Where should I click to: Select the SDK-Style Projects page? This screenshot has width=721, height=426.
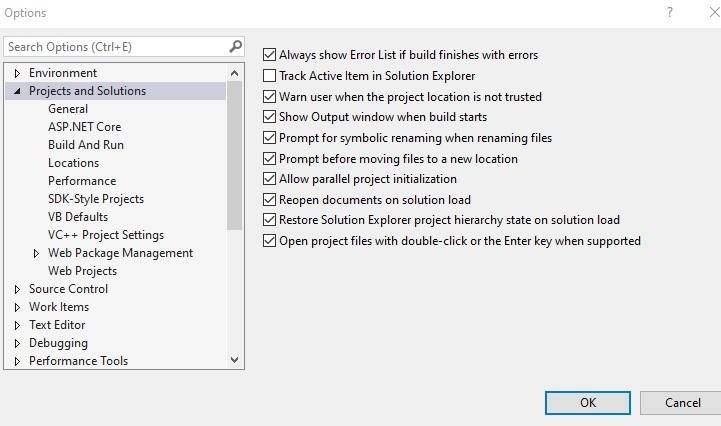(96, 199)
